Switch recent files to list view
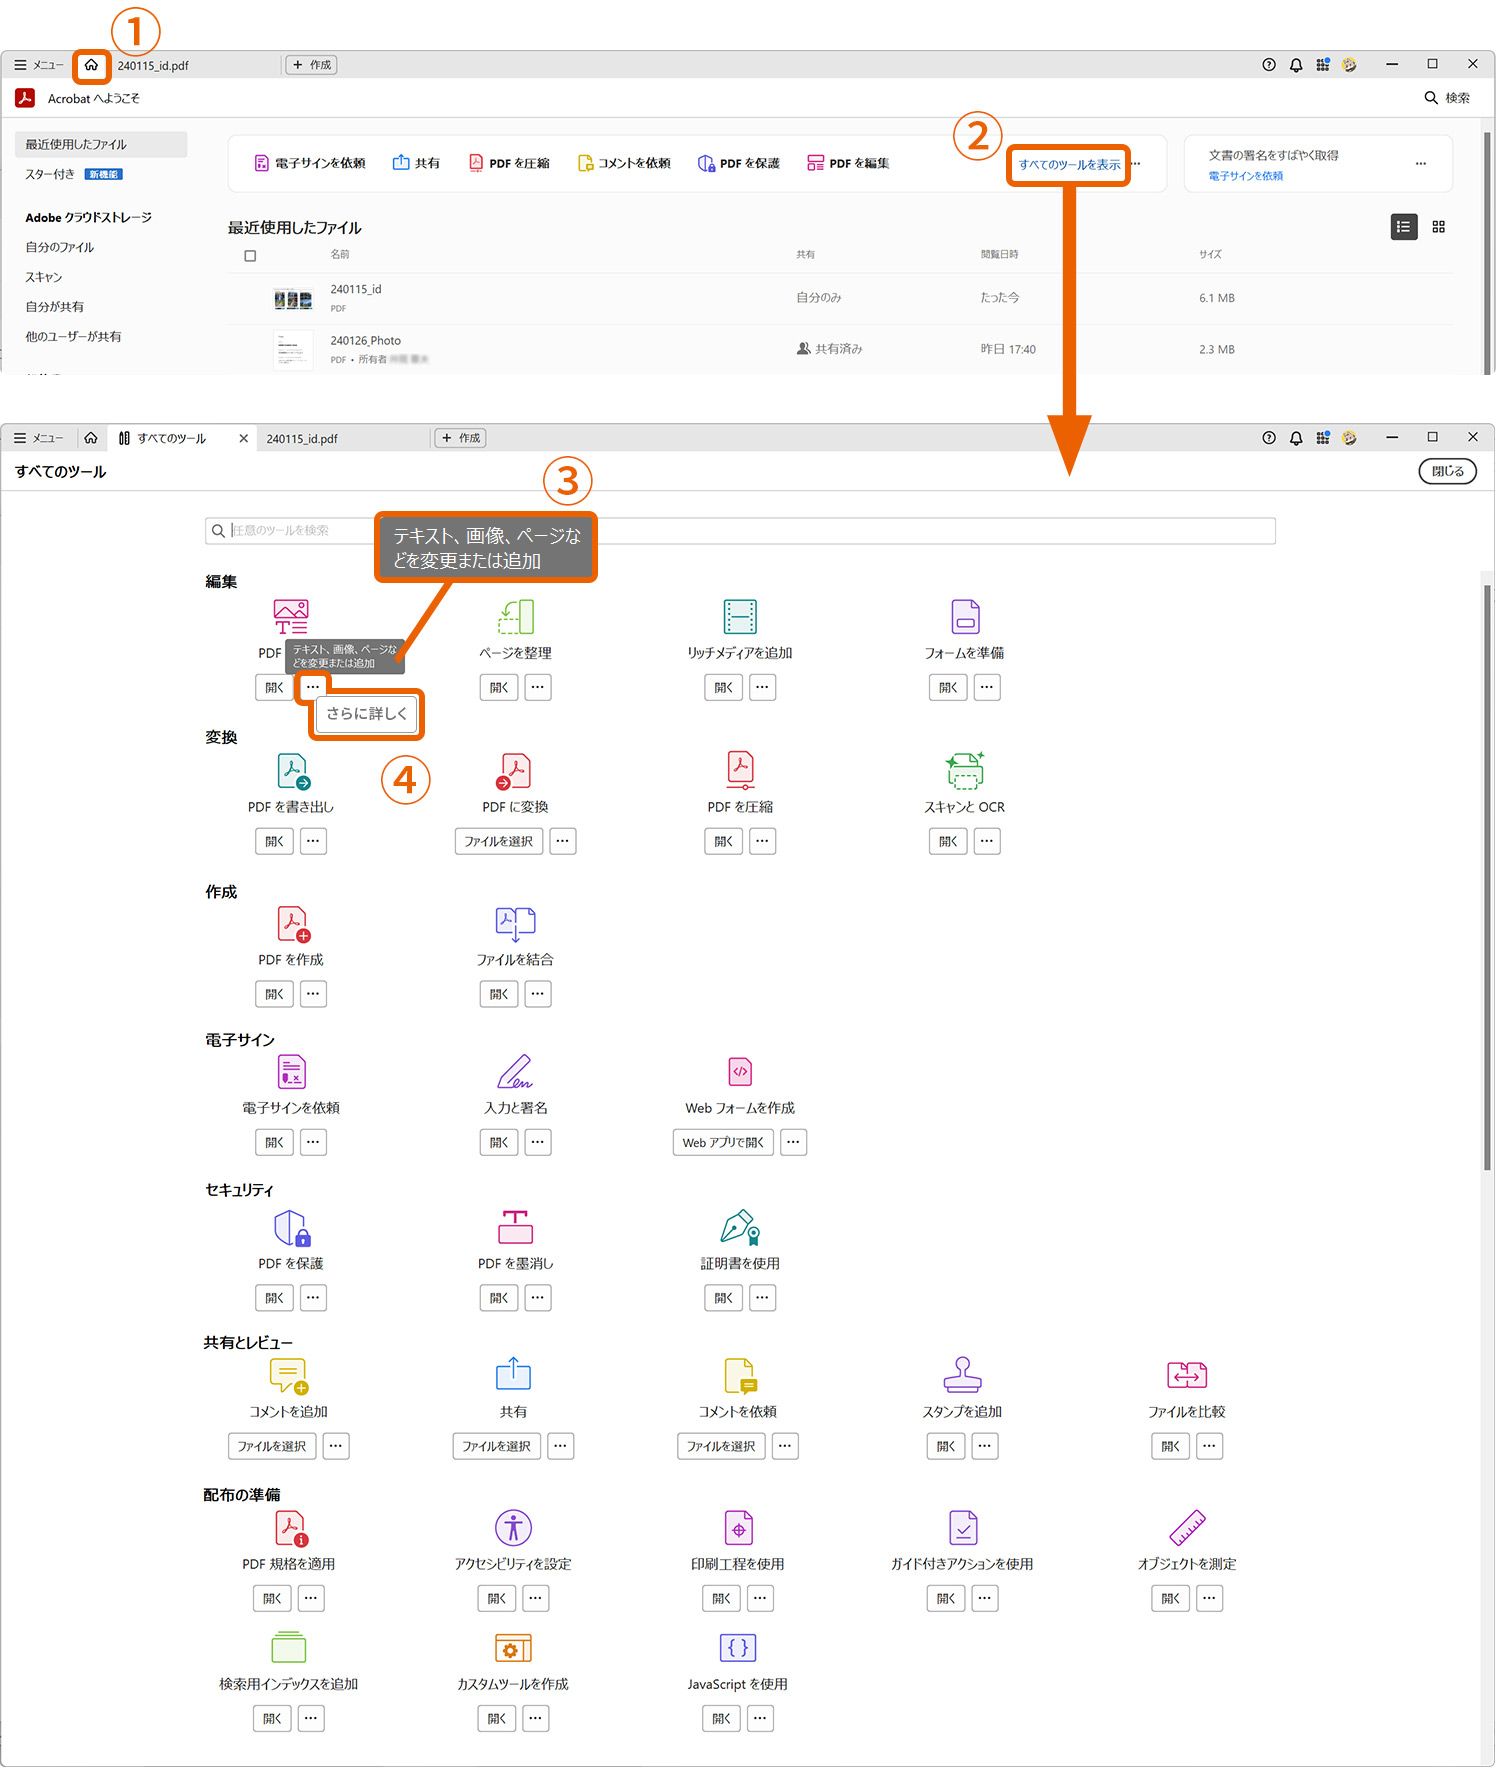Screen dimensions: 1496x1768 (x=1404, y=227)
